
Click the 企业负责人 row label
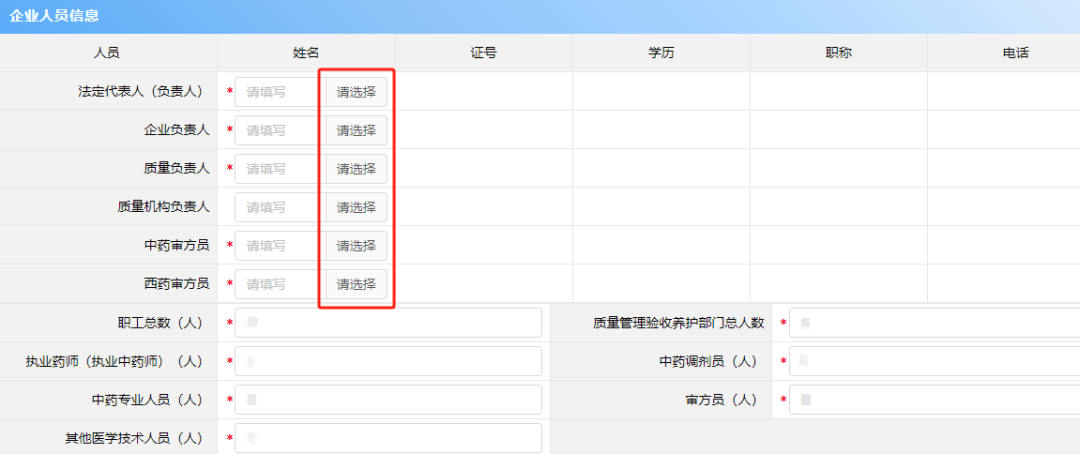(177, 130)
